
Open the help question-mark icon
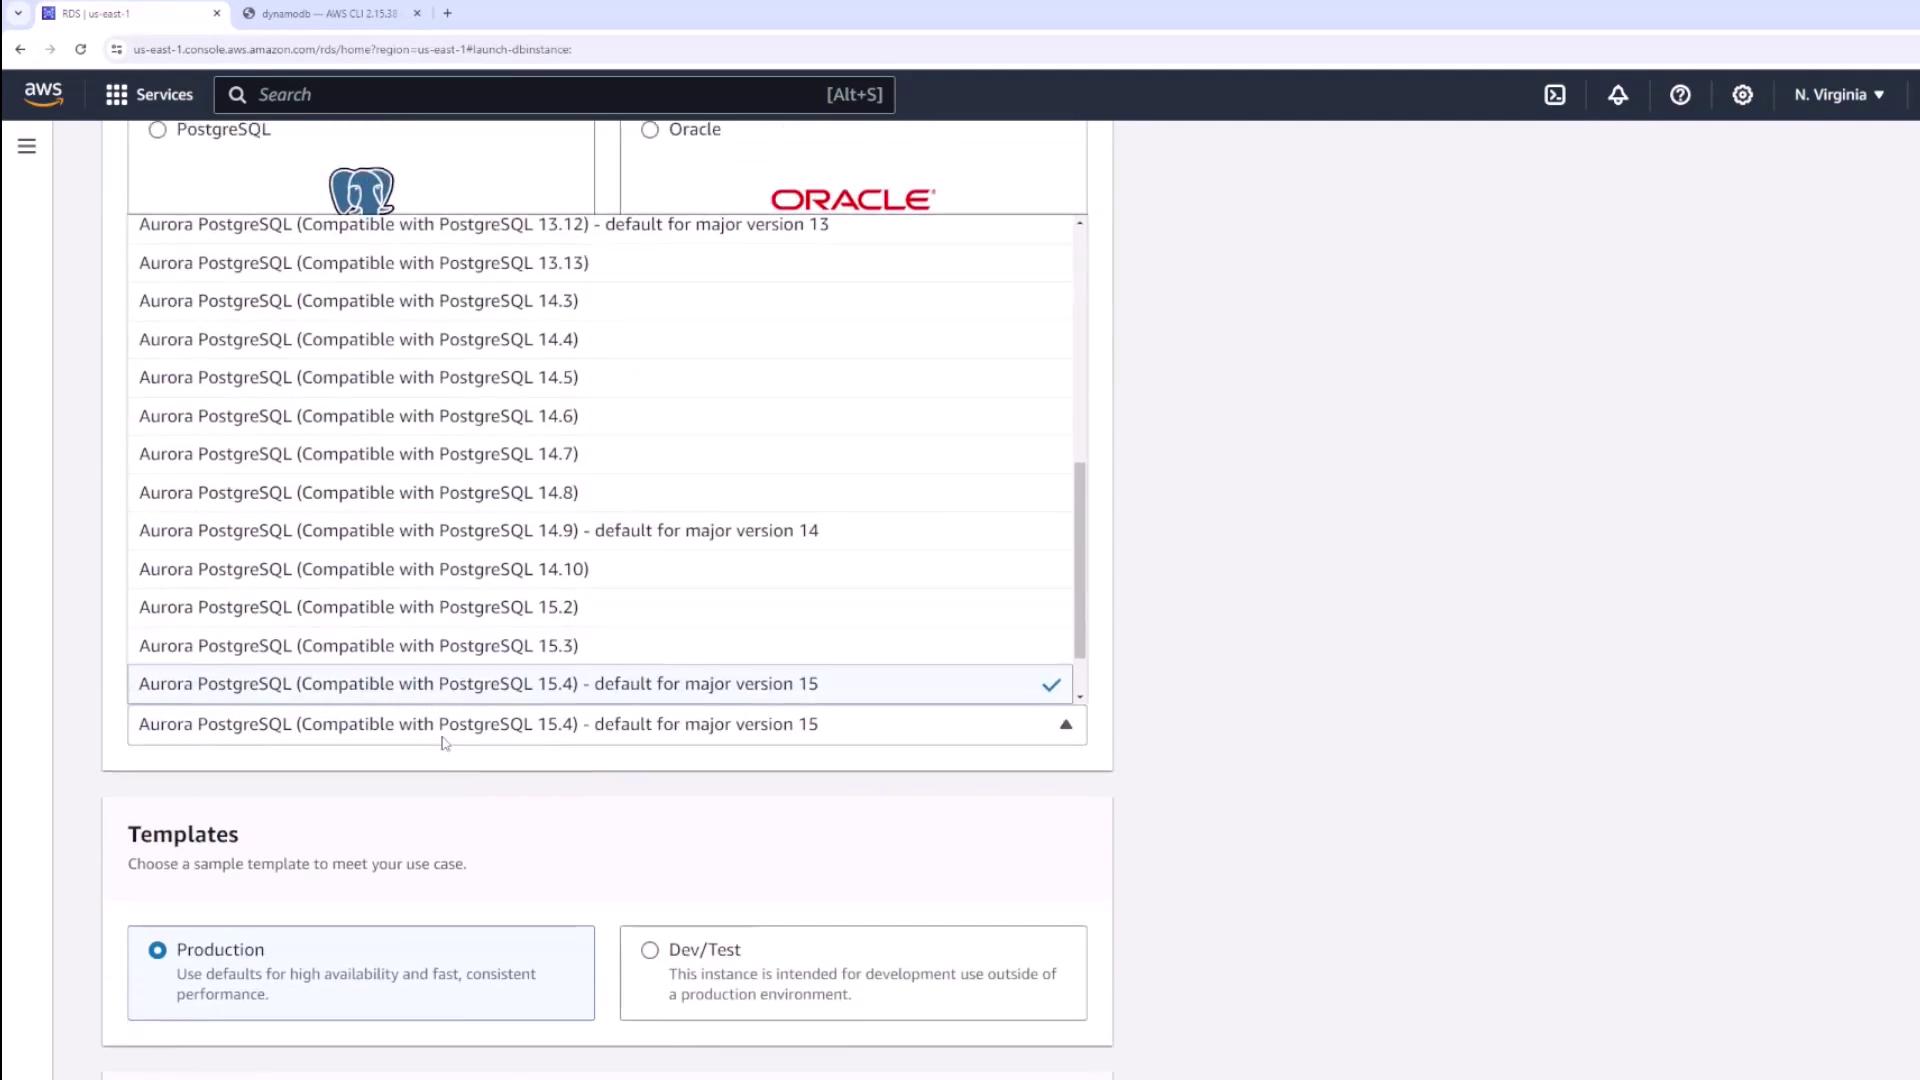pos(1680,95)
